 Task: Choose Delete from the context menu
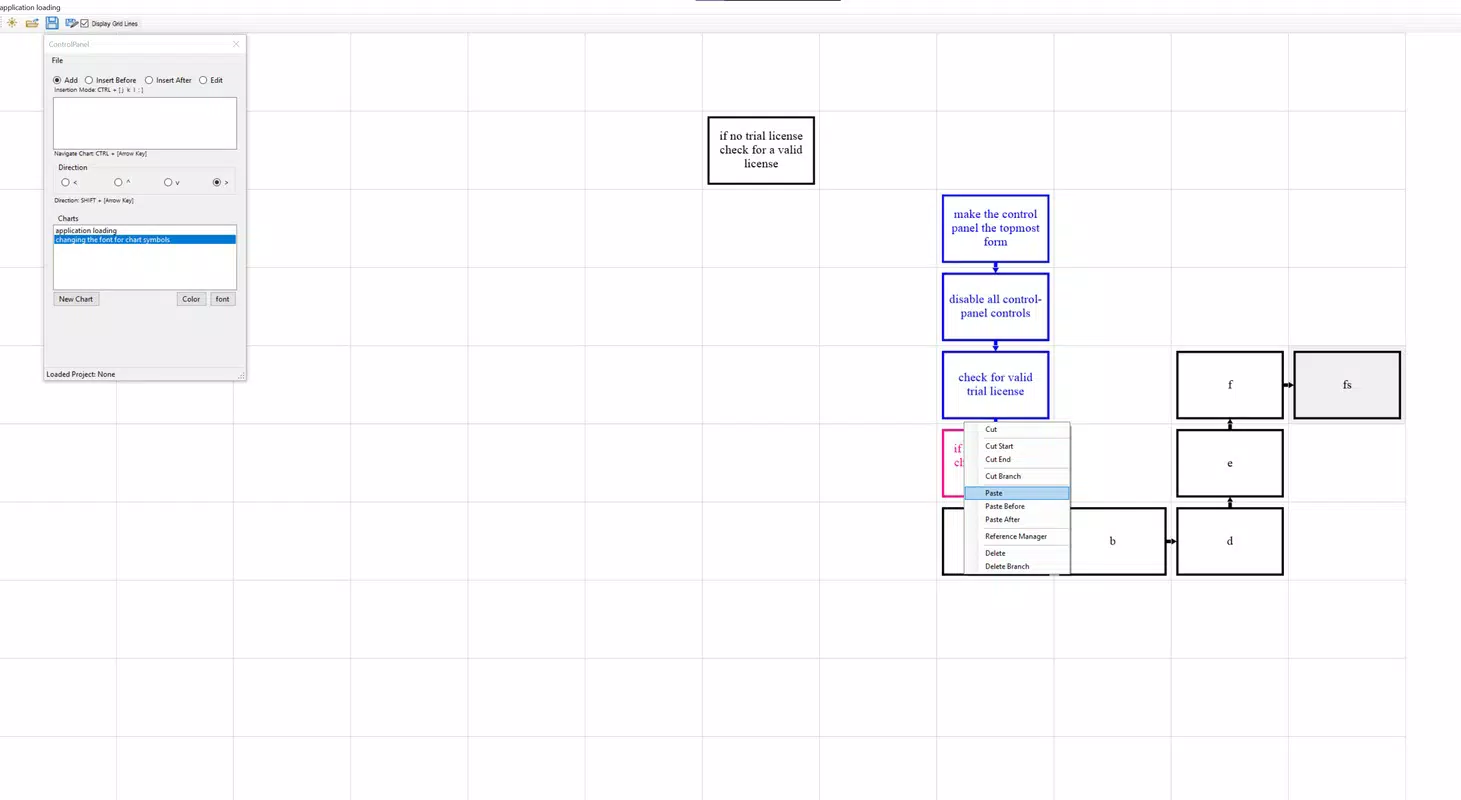(1017, 554)
